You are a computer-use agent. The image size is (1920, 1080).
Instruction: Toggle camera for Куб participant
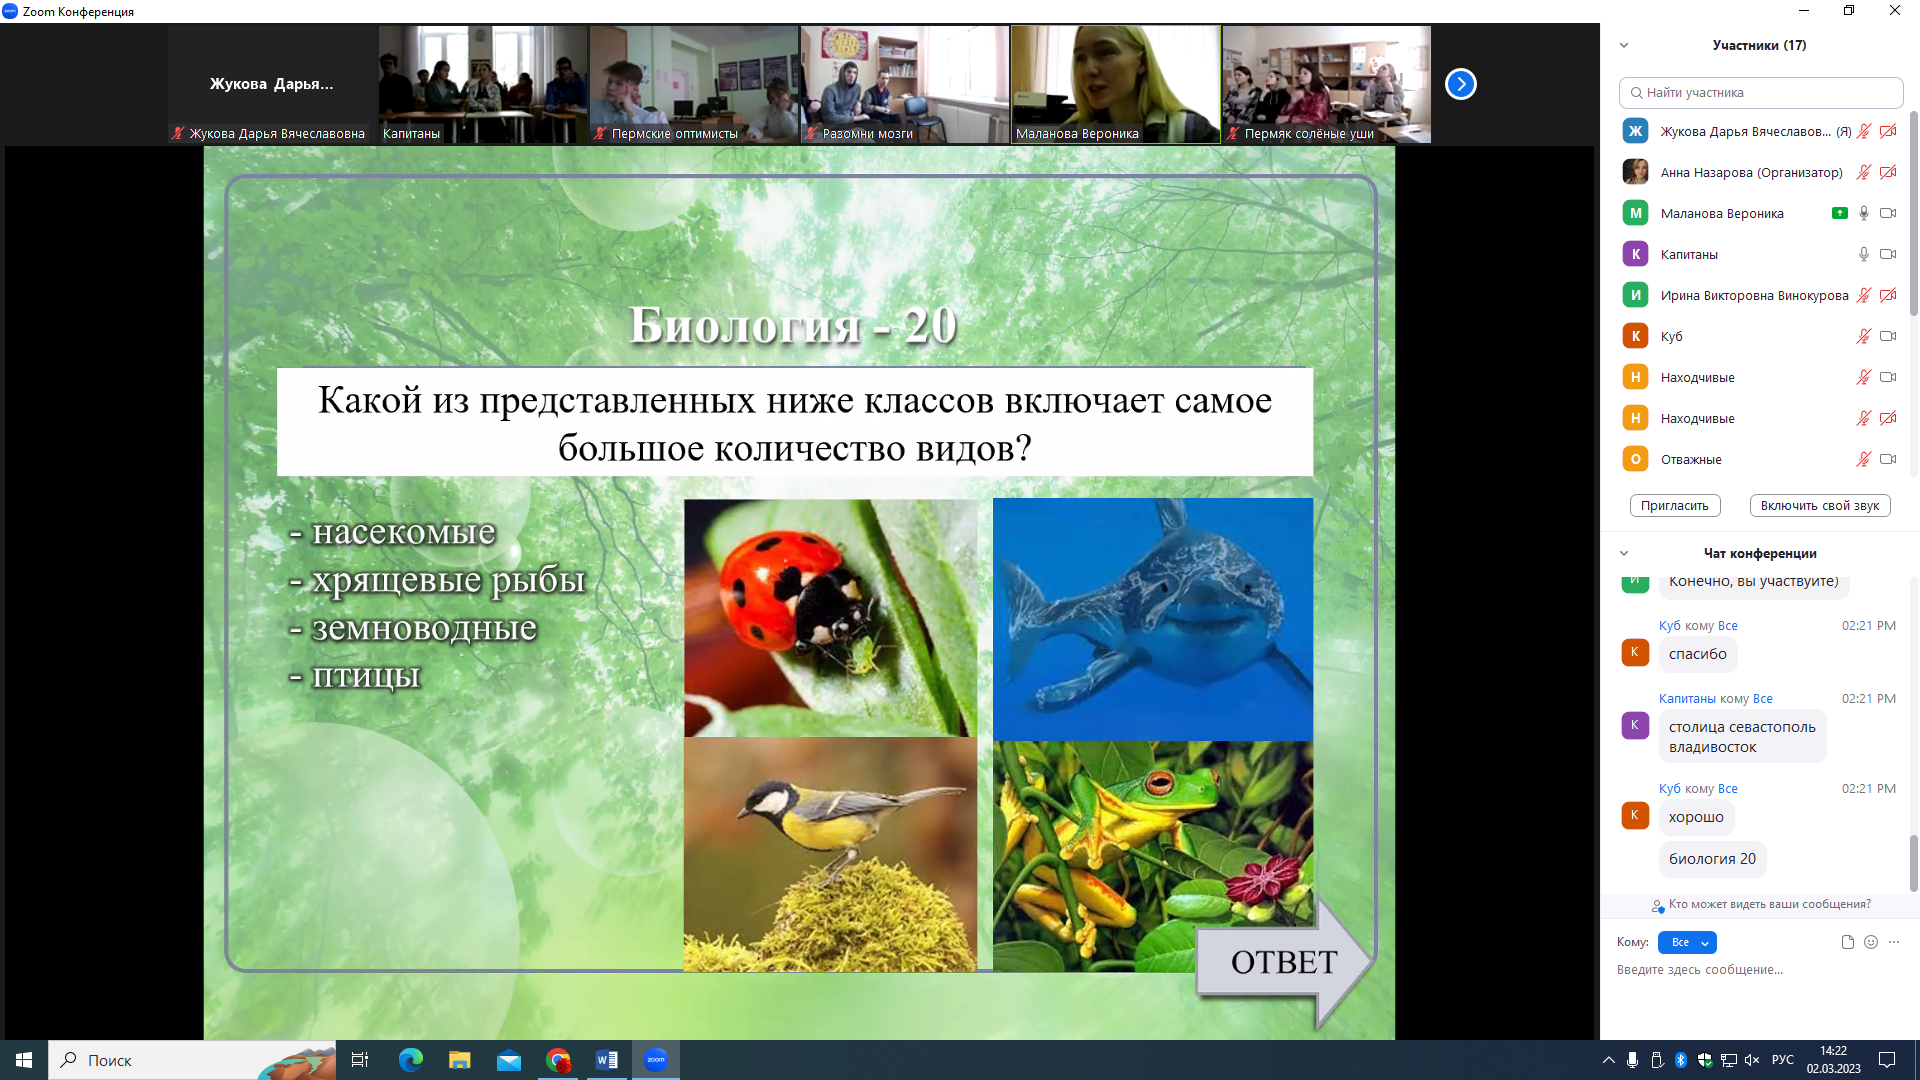click(x=1888, y=336)
